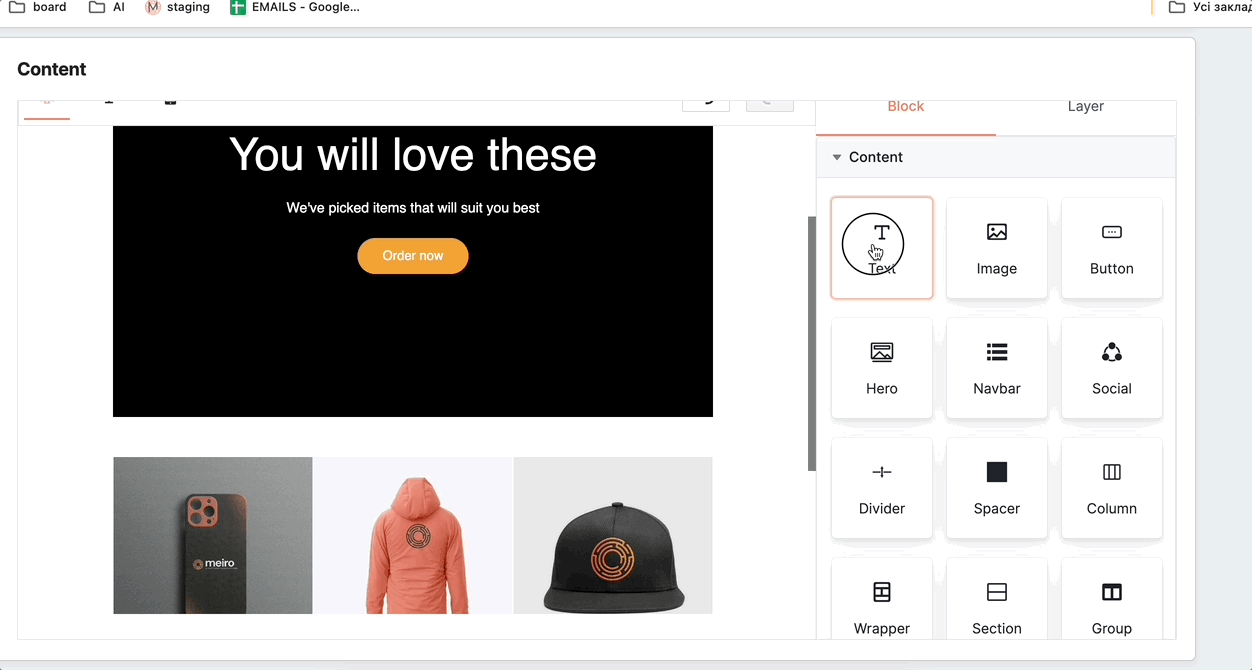Open the board bookmarks folder
Screen dimensions: 1252x670
click(x=36, y=7)
